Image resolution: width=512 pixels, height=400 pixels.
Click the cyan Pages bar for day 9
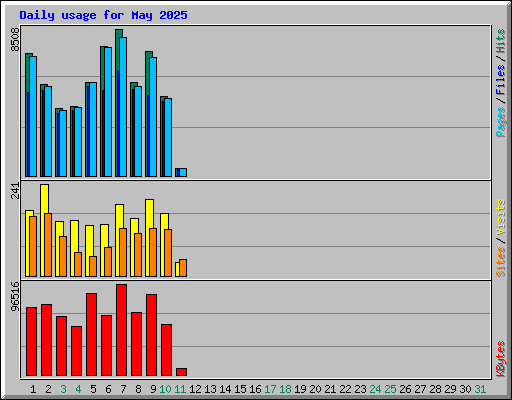tap(153, 117)
